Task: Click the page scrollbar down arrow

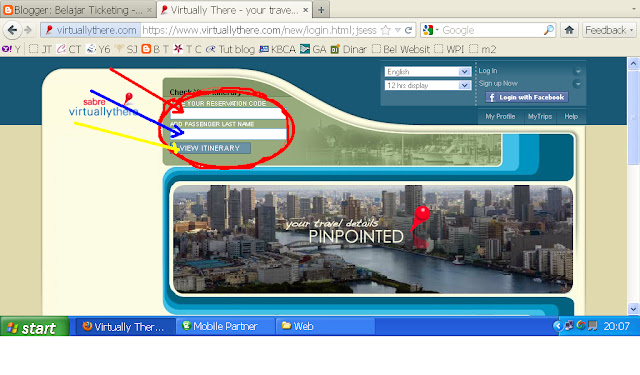Action: [633, 309]
